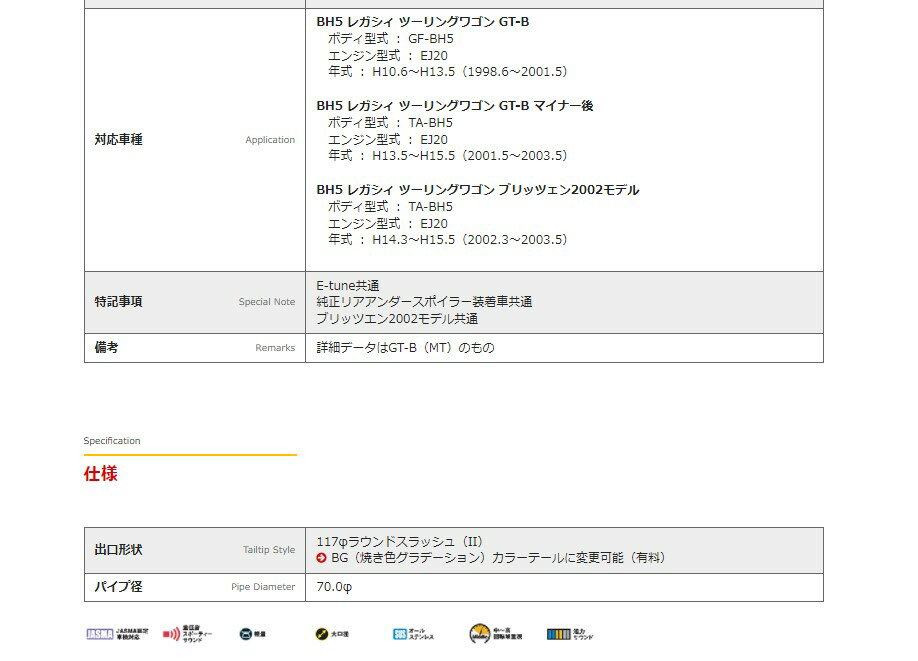The height and width of the screenshot is (661, 918).
Task: Click the first BH5 Legacy GT-B heading
Action: (422, 21)
